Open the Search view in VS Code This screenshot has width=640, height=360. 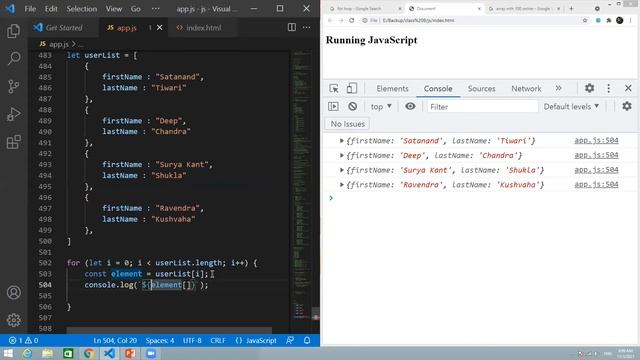tap(13, 58)
